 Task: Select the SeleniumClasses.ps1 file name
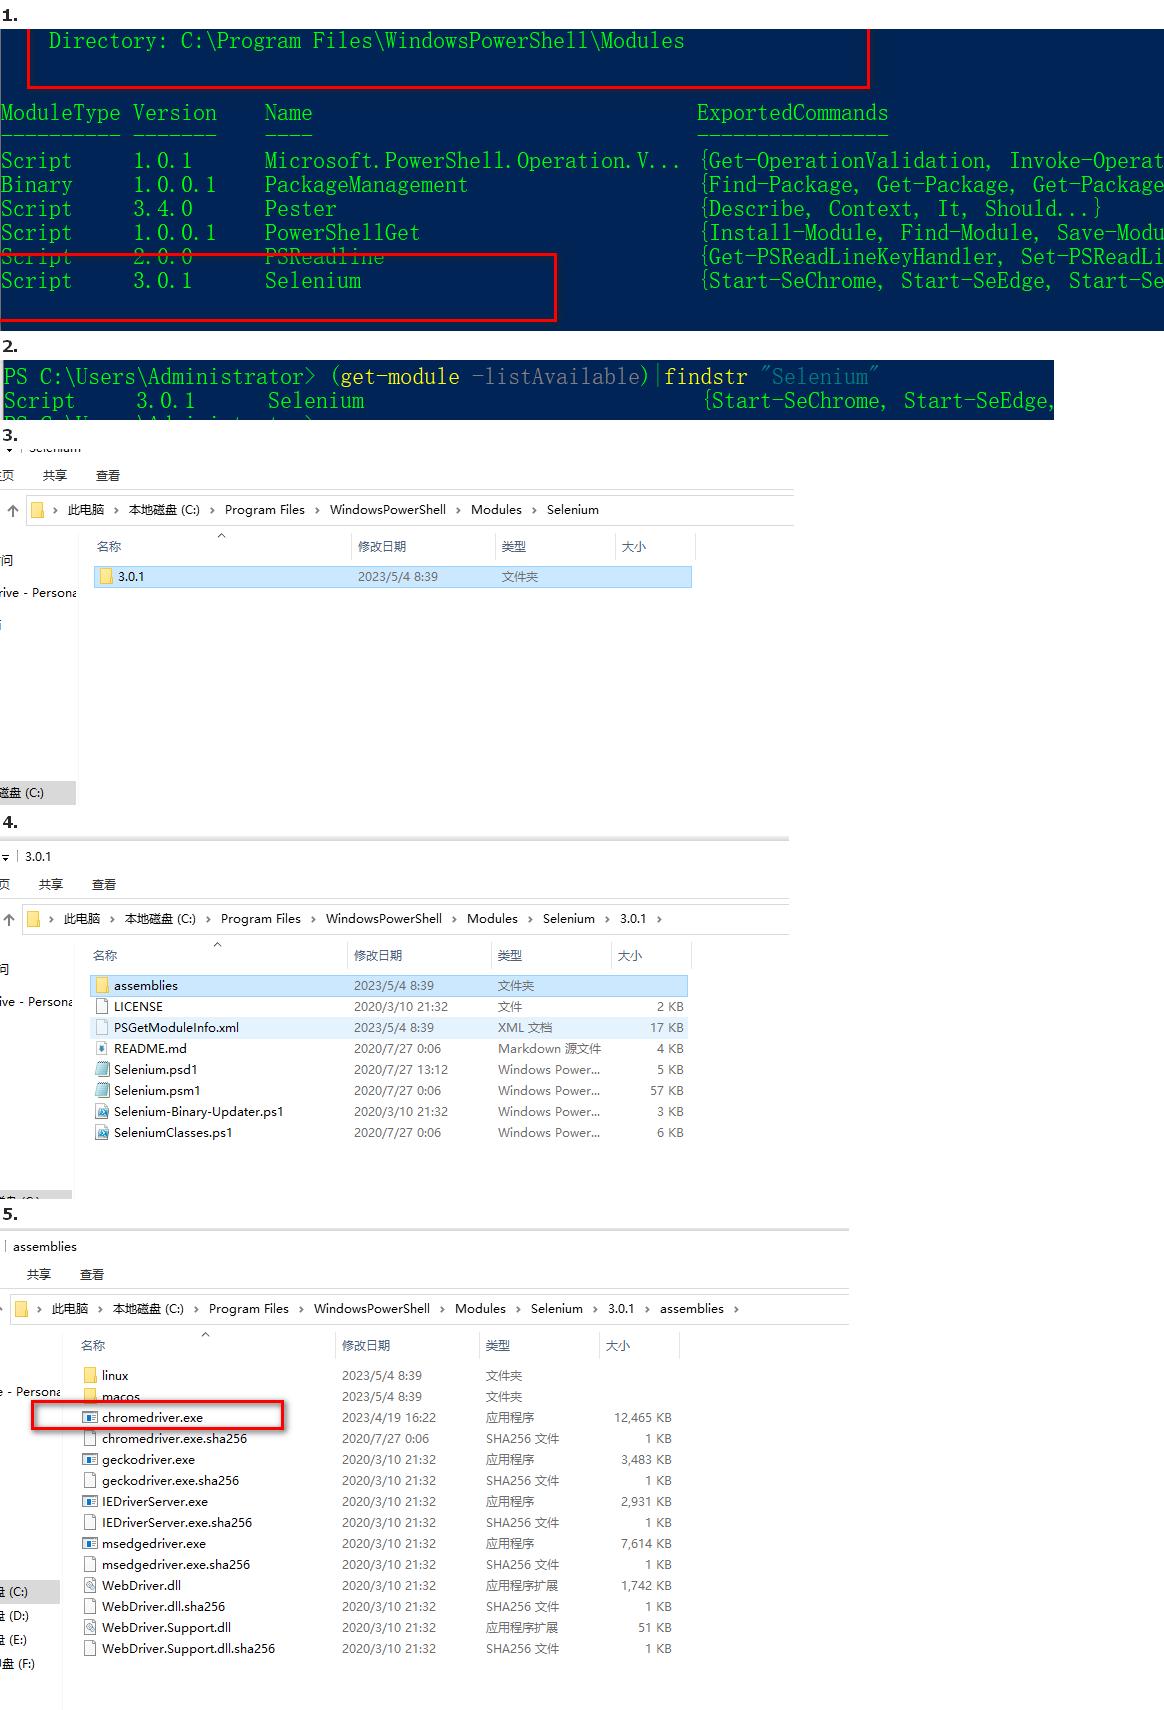pyautogui.click(x=173, y=1133)
